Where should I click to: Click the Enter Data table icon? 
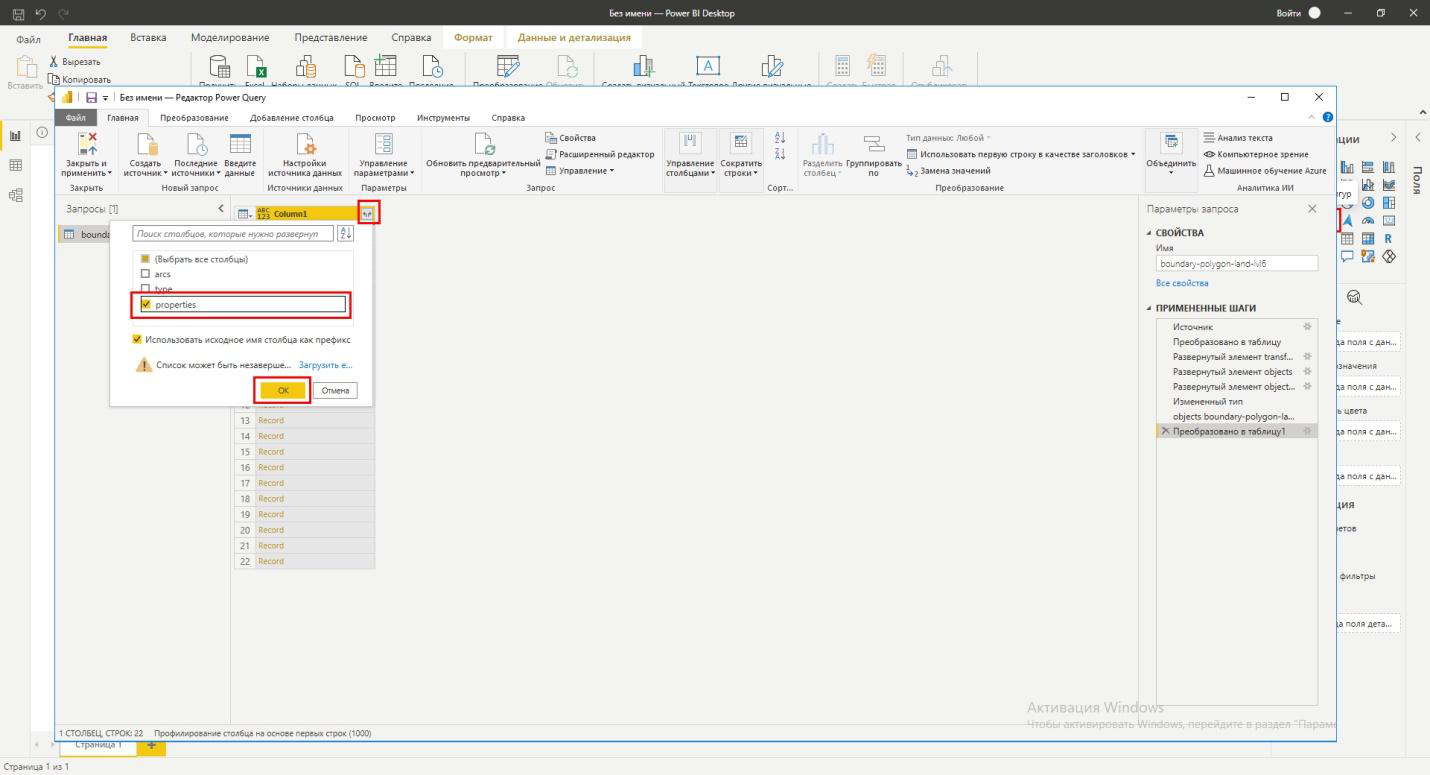240,143
